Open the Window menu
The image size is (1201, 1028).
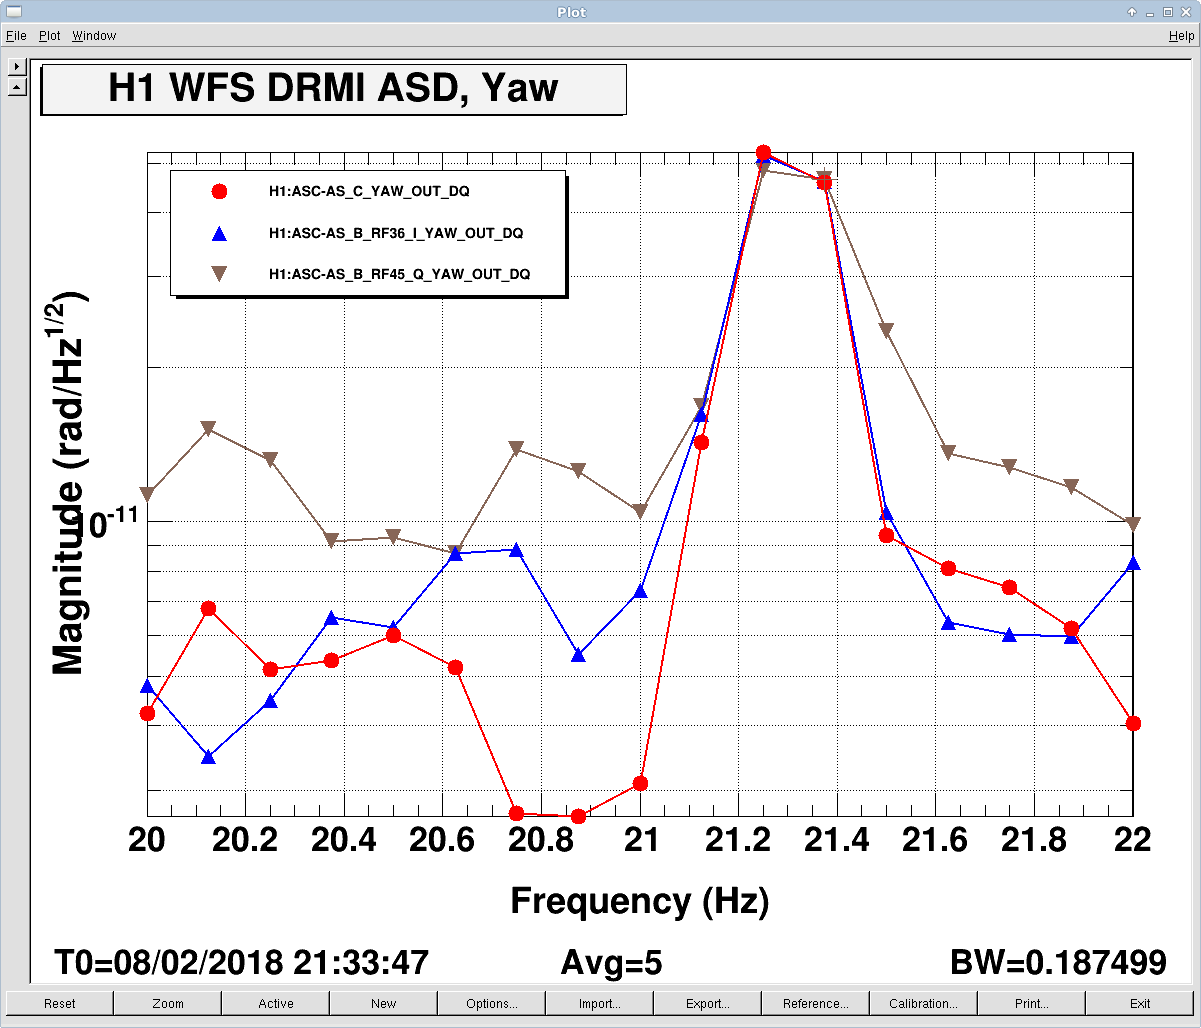(x=94, y=36)
